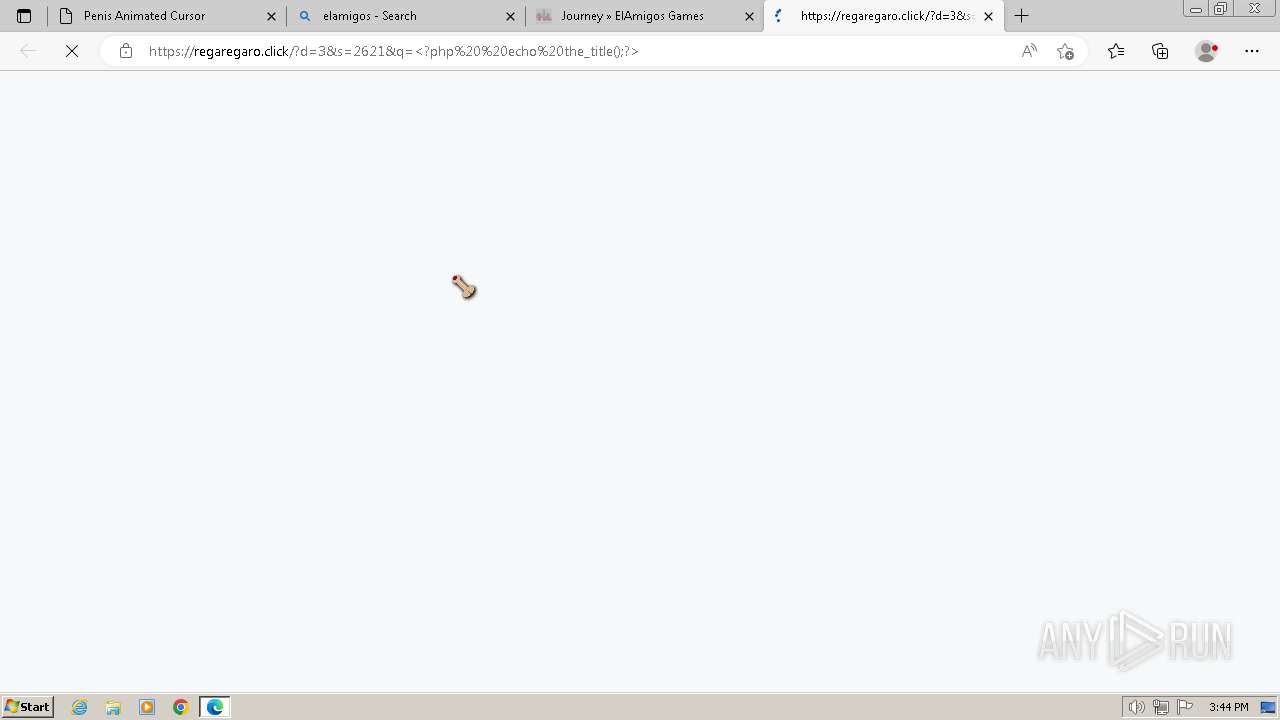Click the Show desktop tray icon

point(1268,707)
